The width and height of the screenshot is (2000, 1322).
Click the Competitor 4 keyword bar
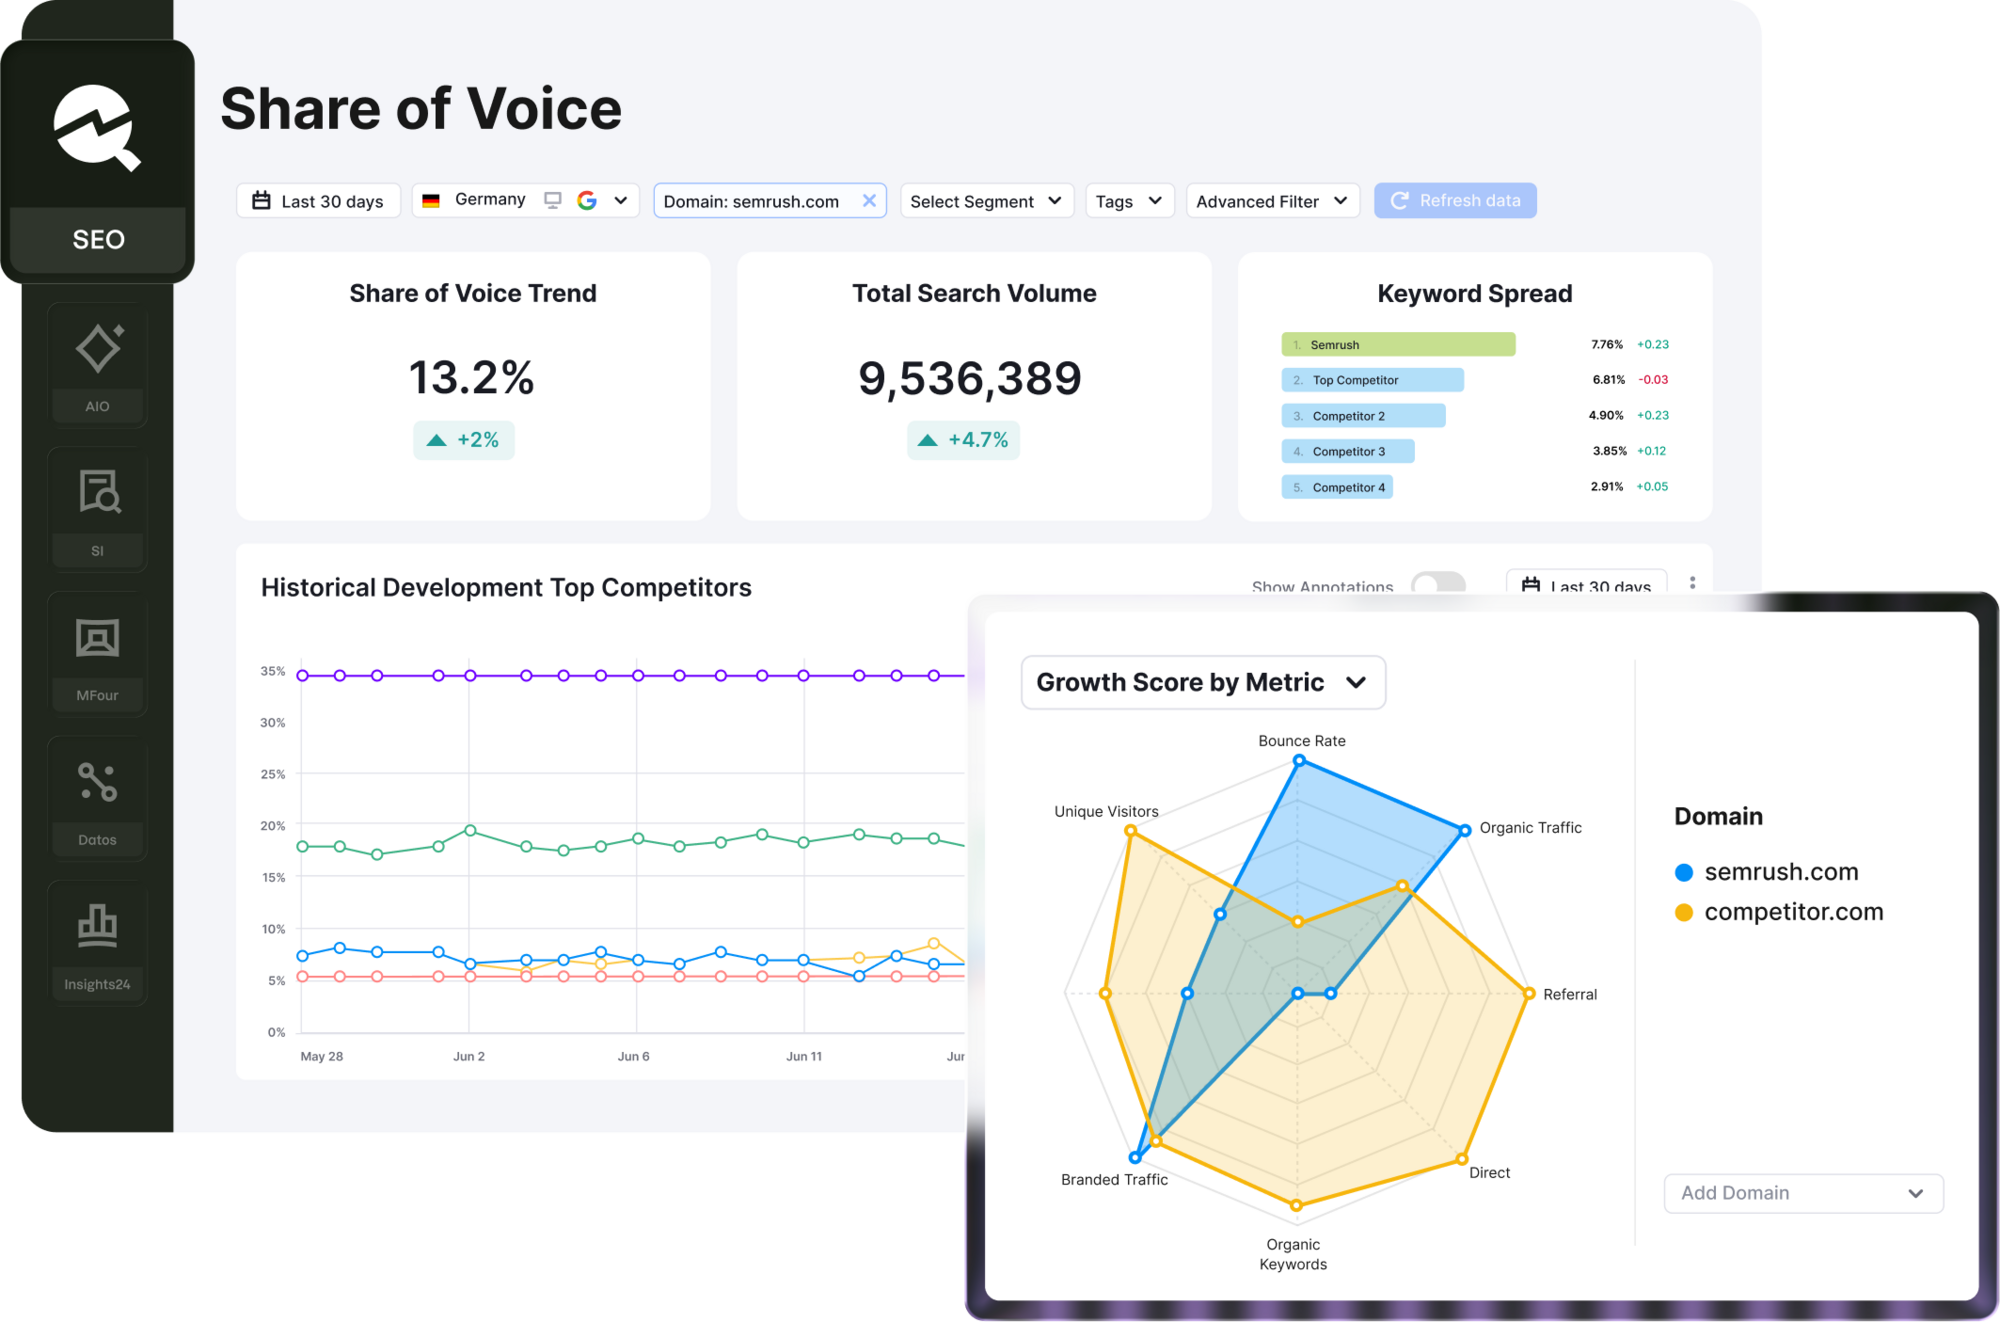pos(1337,487)
